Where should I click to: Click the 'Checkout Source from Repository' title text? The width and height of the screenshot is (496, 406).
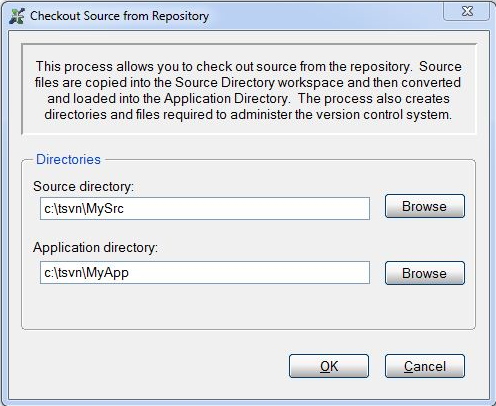coord(119,16)
